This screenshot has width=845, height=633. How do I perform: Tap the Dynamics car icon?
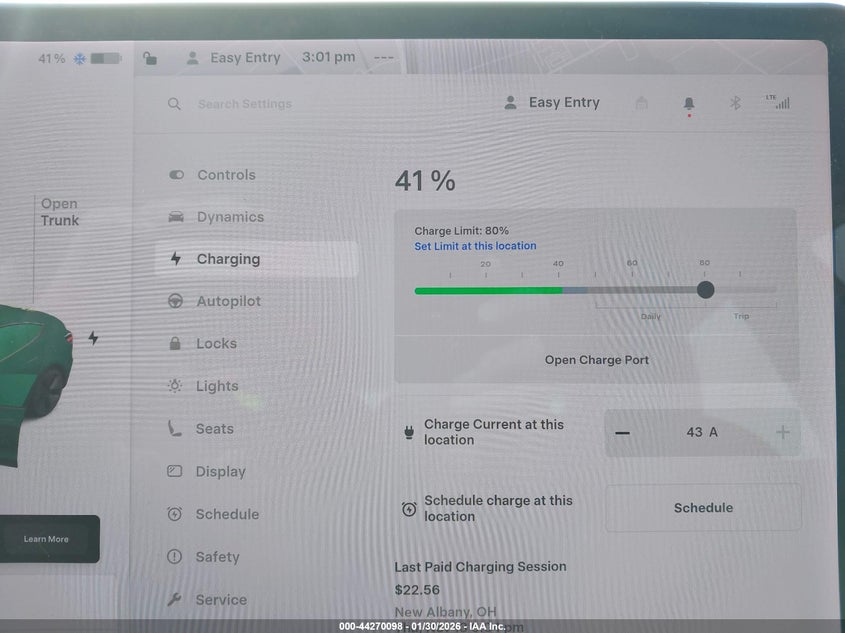tap(176, 217)
